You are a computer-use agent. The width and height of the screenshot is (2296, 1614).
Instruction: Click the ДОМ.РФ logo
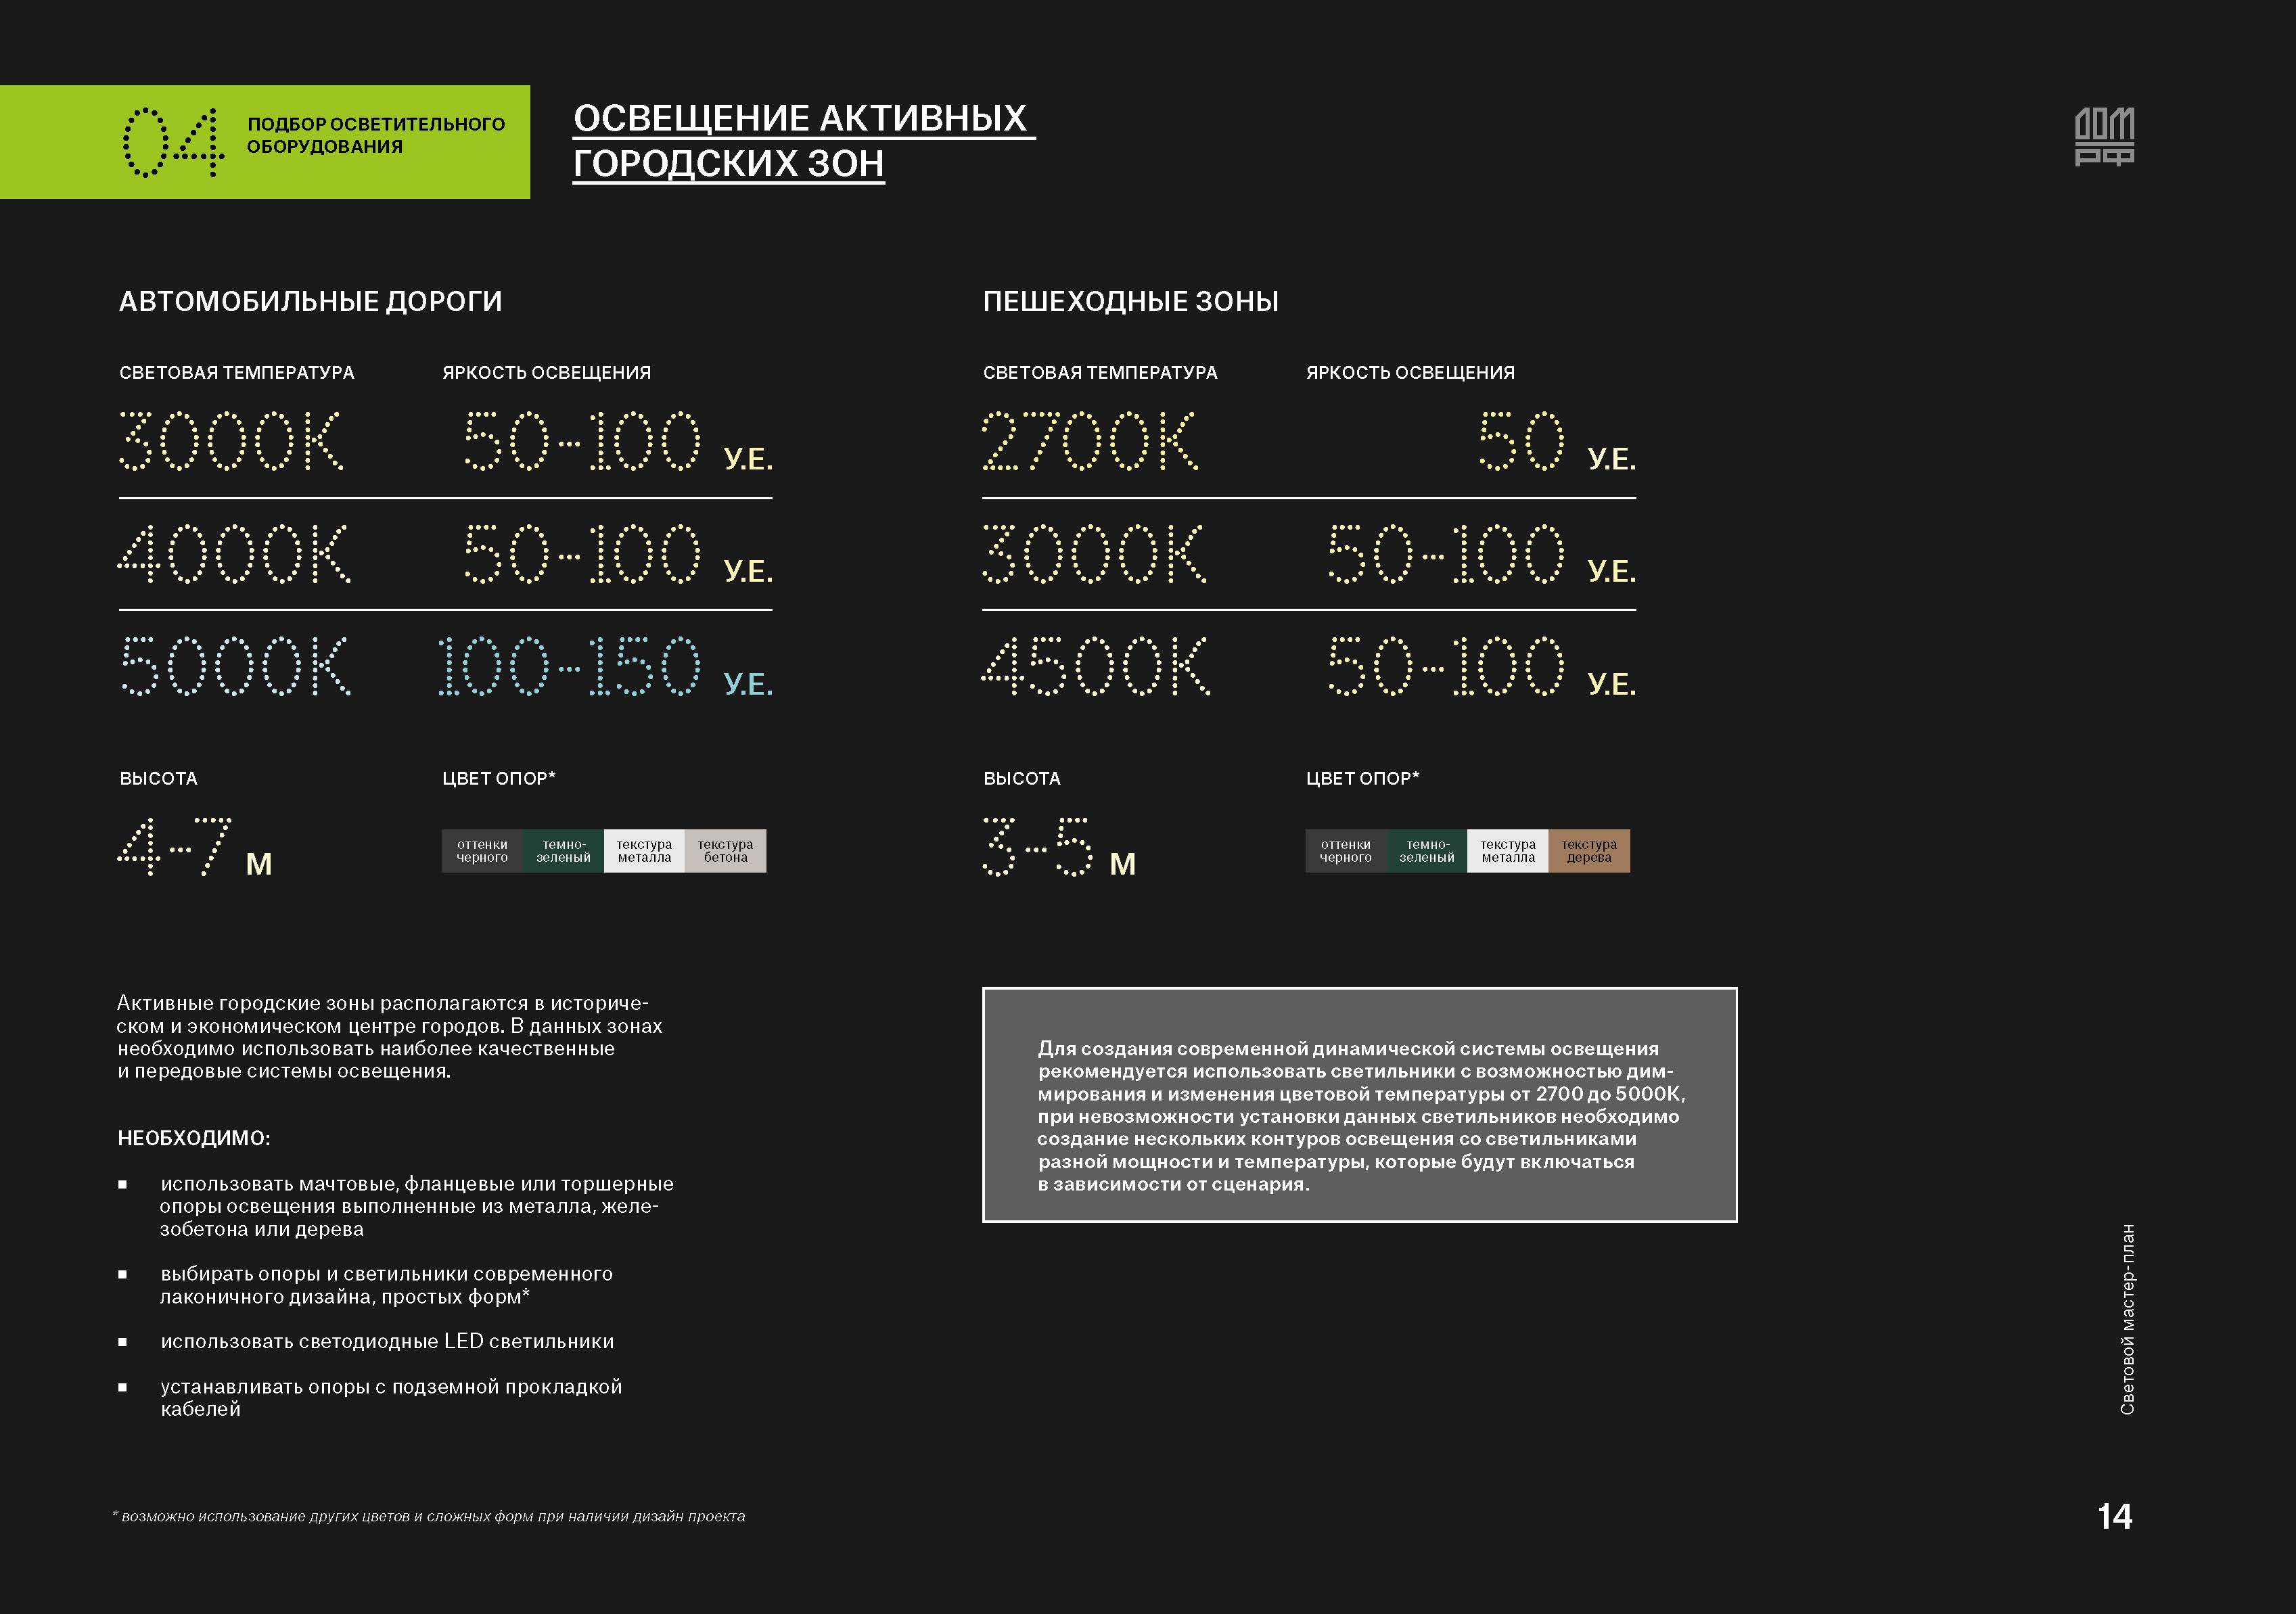pyautogui.click(x=2104, y=136)
